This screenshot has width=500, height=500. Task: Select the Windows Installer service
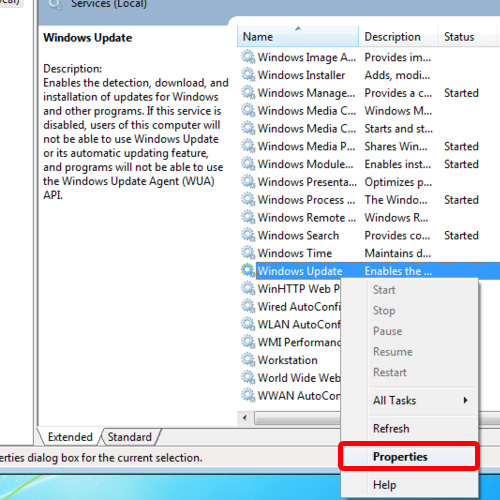(301, 75)
